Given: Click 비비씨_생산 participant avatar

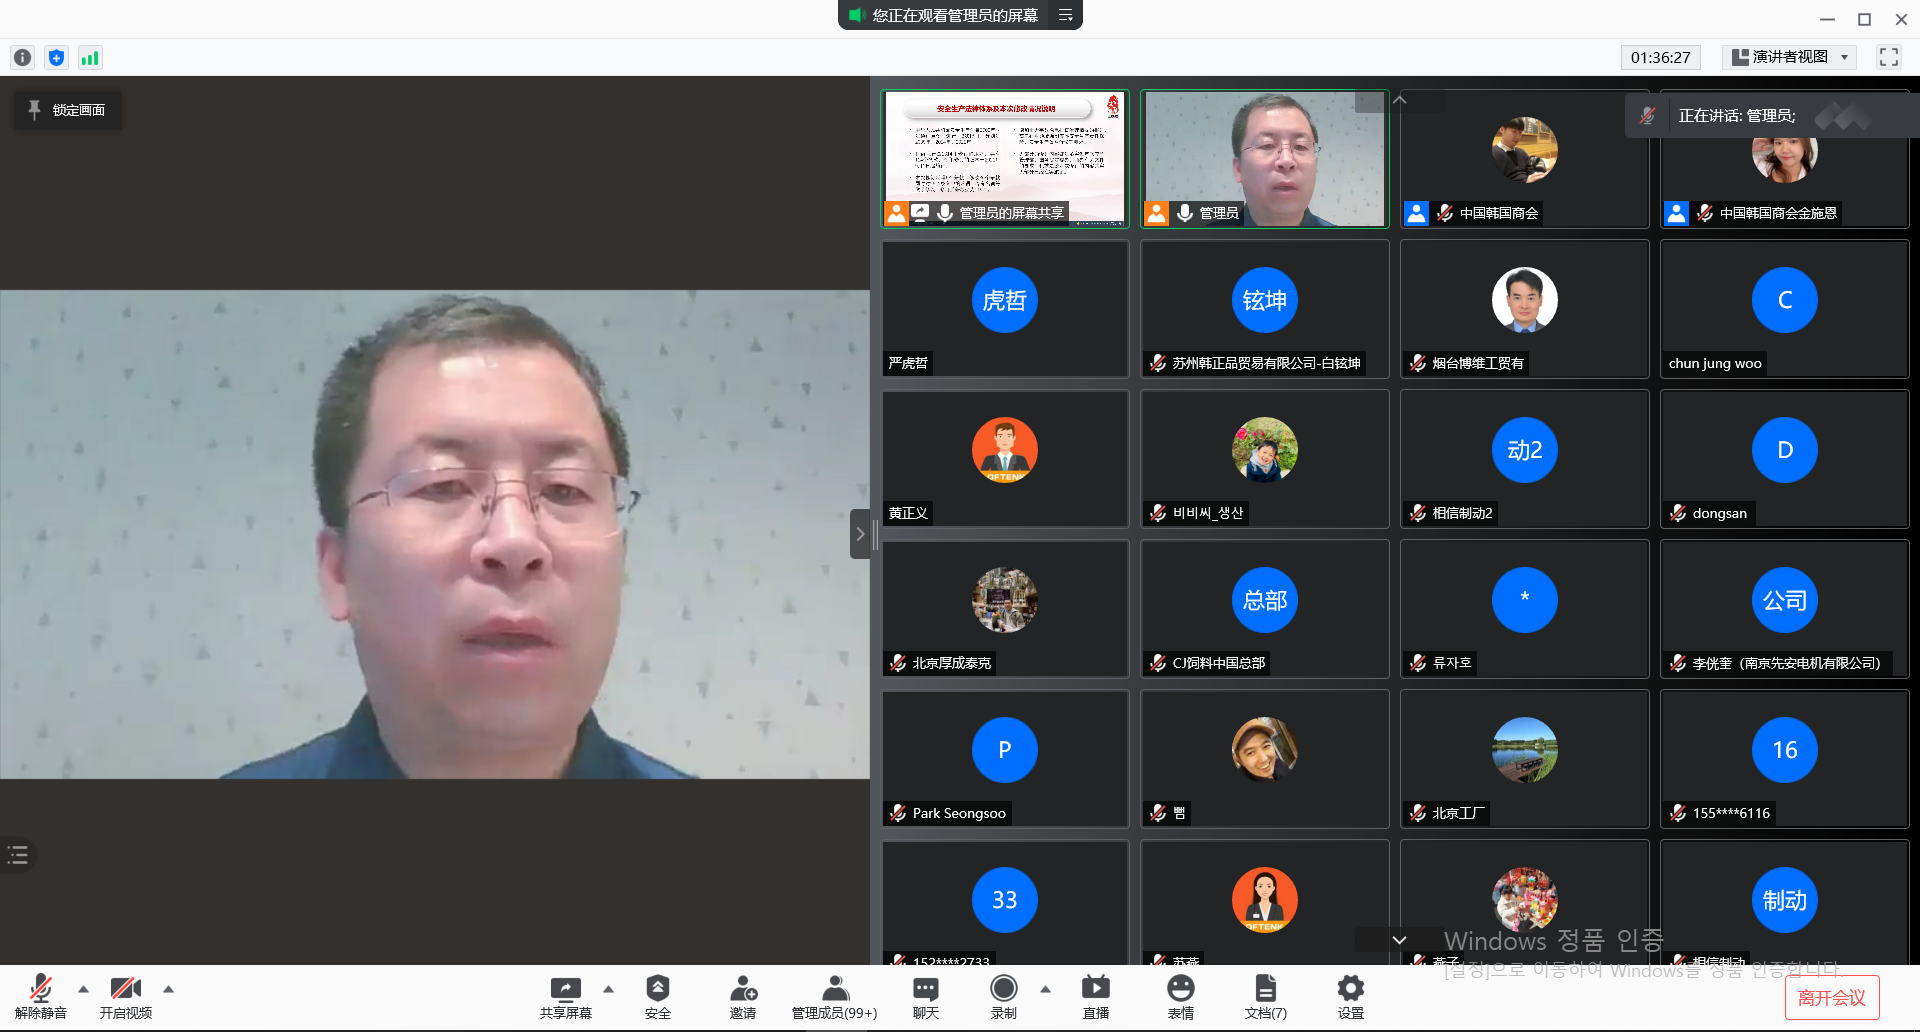Looking at the screenshot, I should pos(1265,450).
